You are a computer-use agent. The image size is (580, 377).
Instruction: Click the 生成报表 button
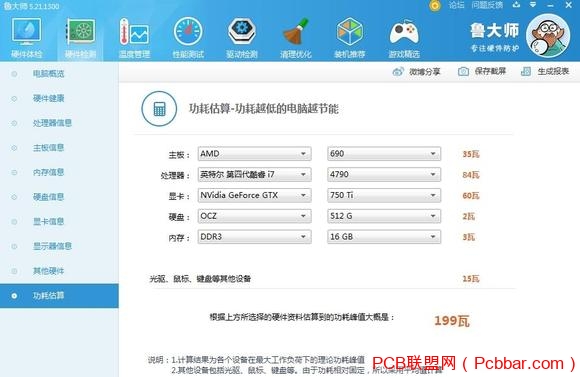[x=545, y=71]
